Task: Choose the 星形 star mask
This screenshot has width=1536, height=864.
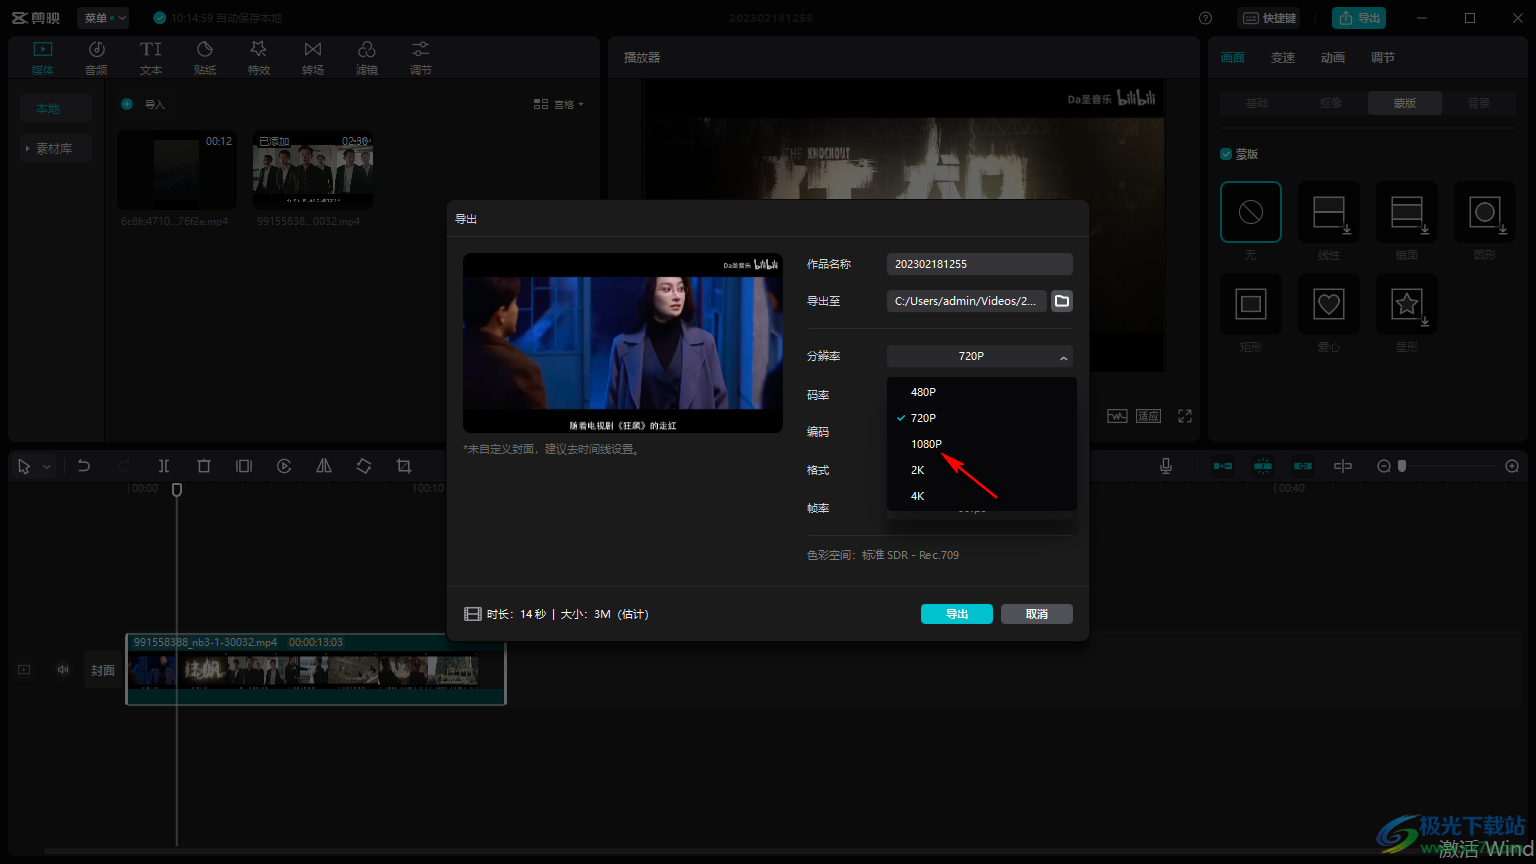Action: [x=1407, y=304]
